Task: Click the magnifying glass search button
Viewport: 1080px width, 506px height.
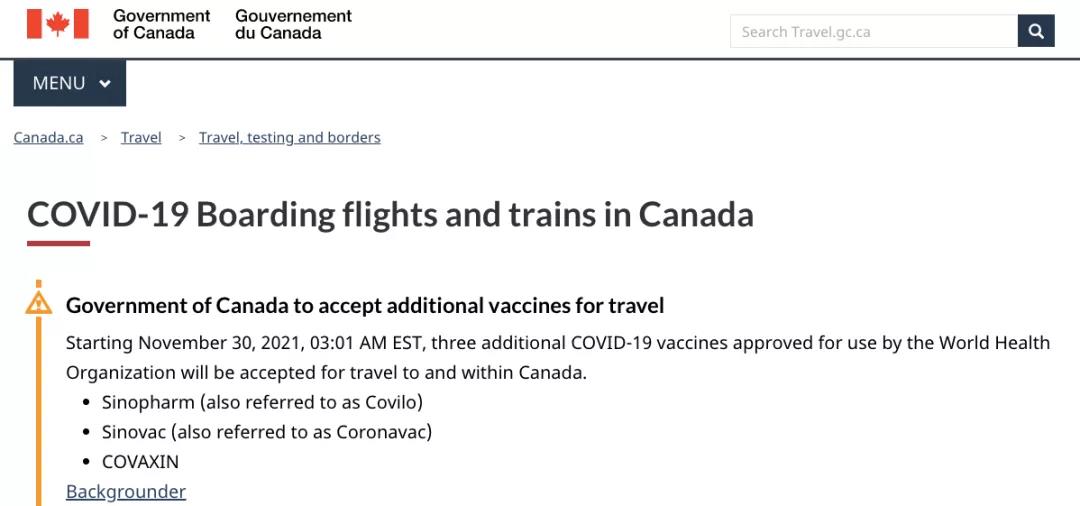Action: tap(1036, 31)
